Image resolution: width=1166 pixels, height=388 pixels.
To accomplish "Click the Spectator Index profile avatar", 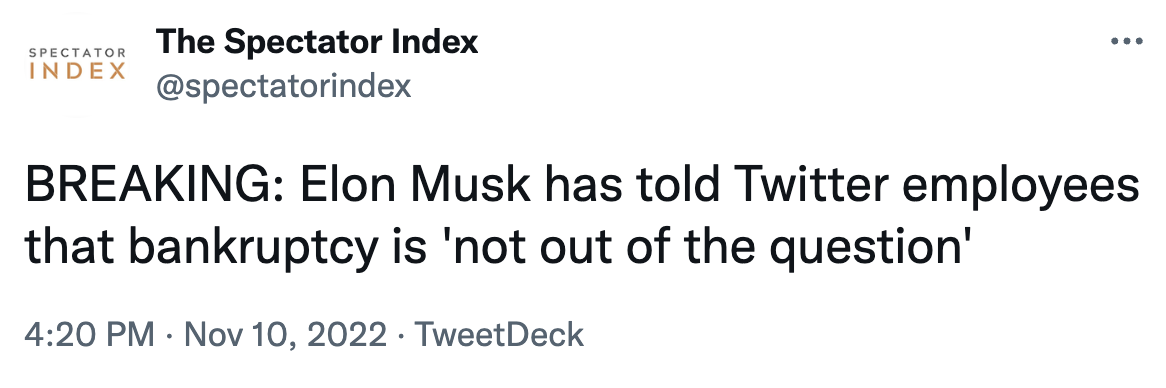I will [x=77, y=65].
